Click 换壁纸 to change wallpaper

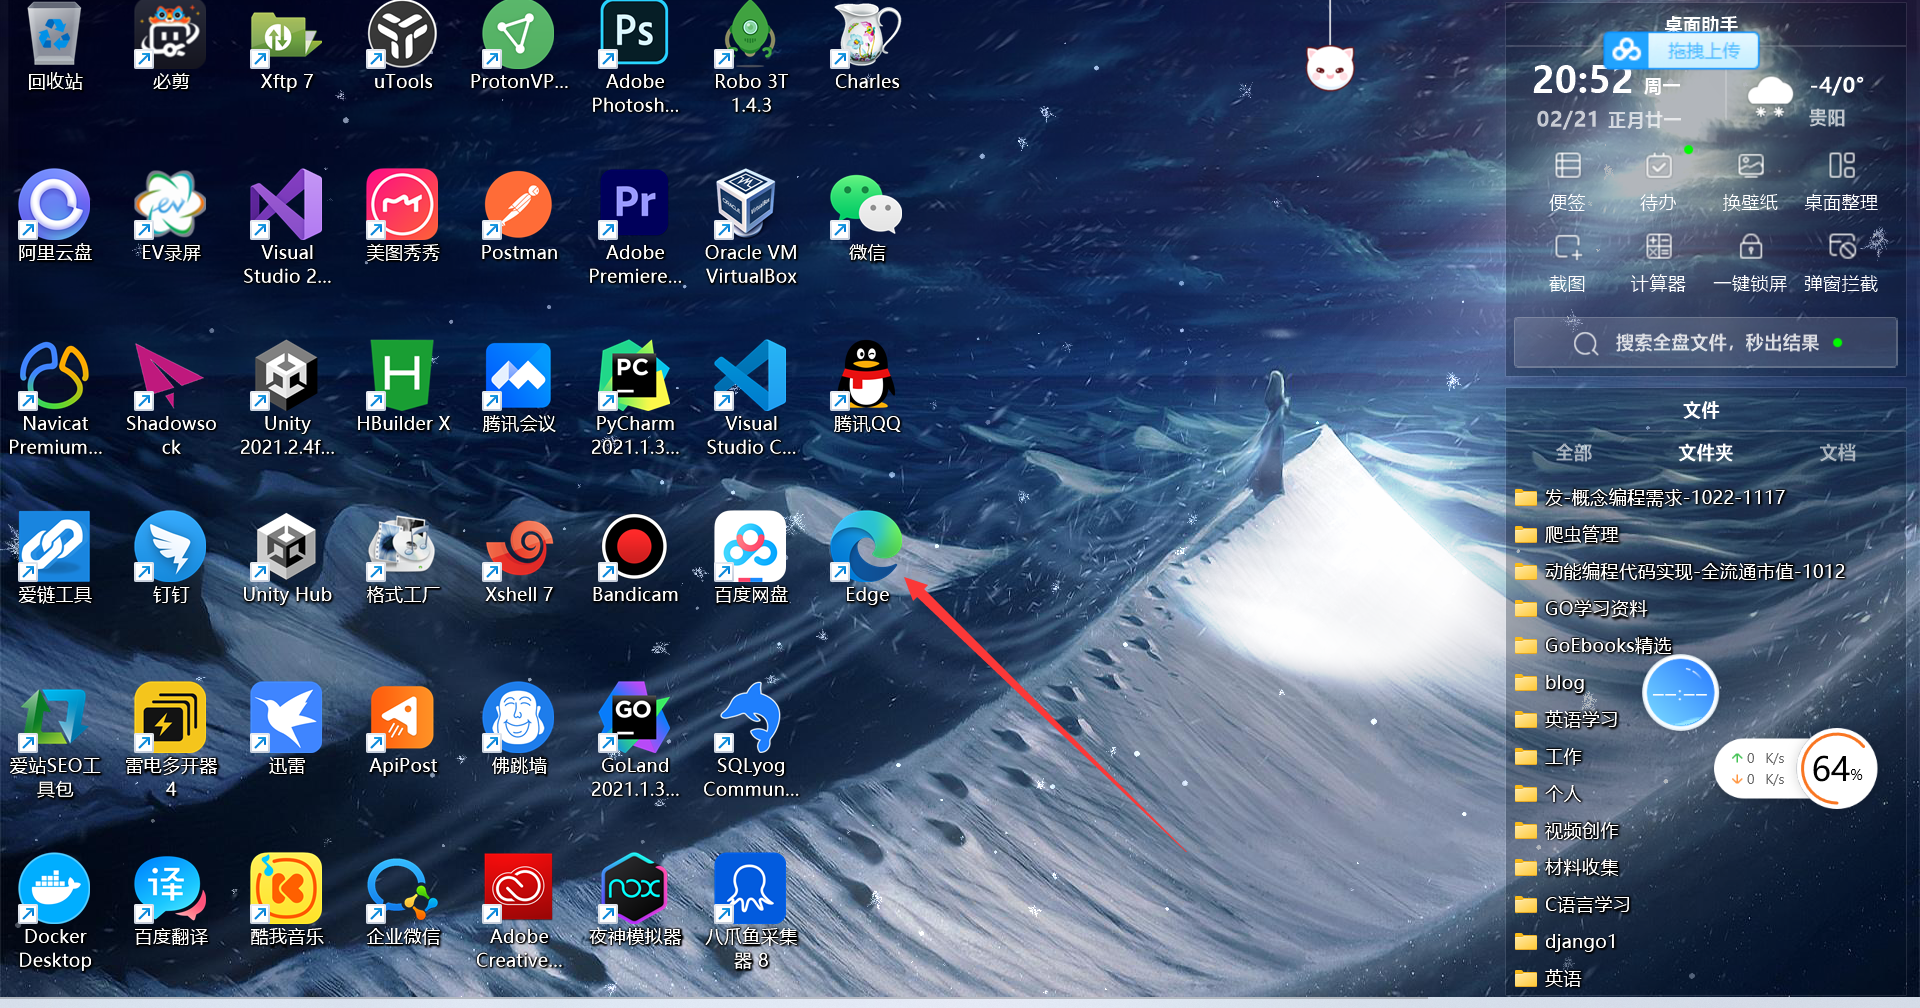coord(1749,180)
